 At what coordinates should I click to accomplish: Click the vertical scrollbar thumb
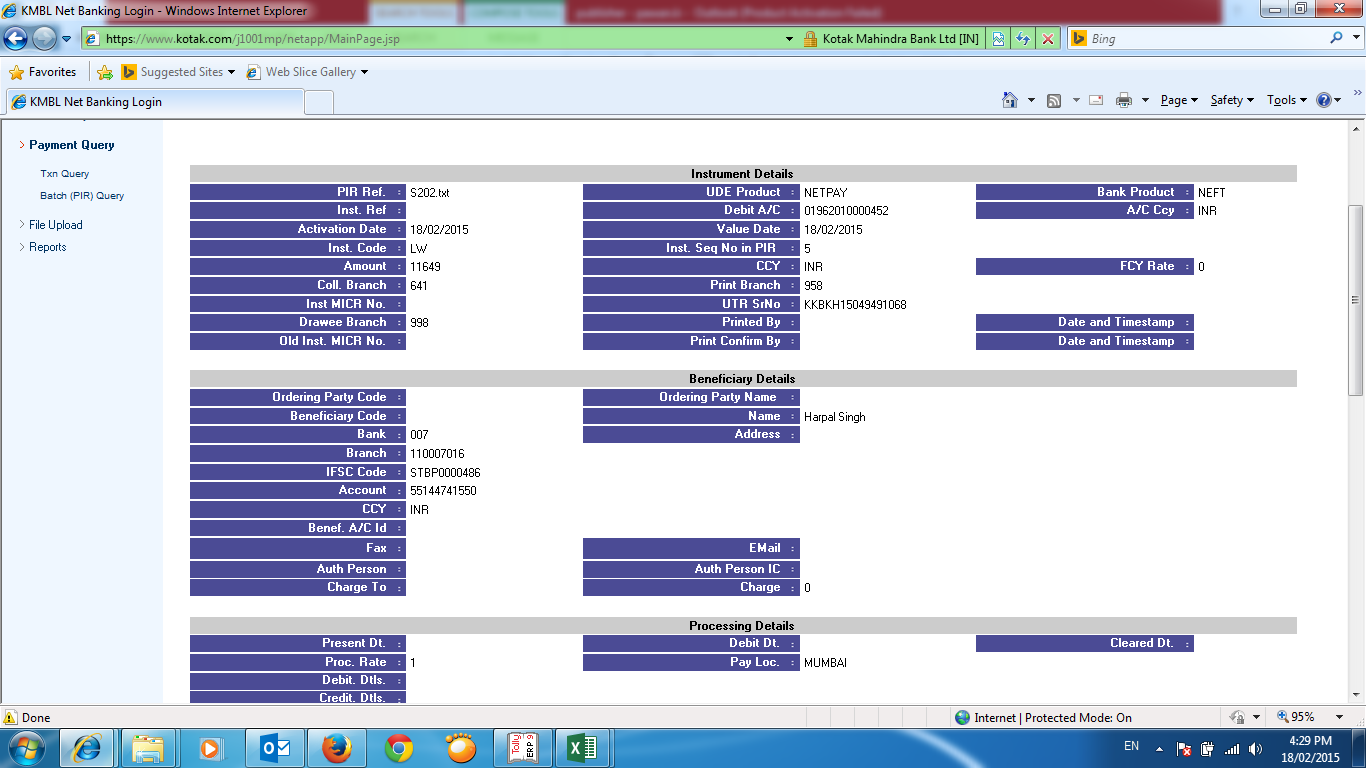click(x=1356, y=300)
